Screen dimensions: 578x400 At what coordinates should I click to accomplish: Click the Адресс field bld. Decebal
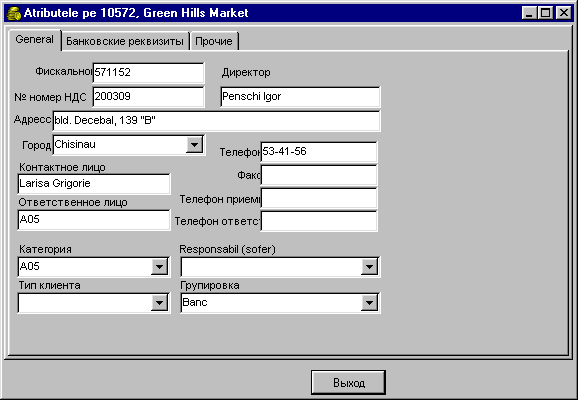[216, 121]
